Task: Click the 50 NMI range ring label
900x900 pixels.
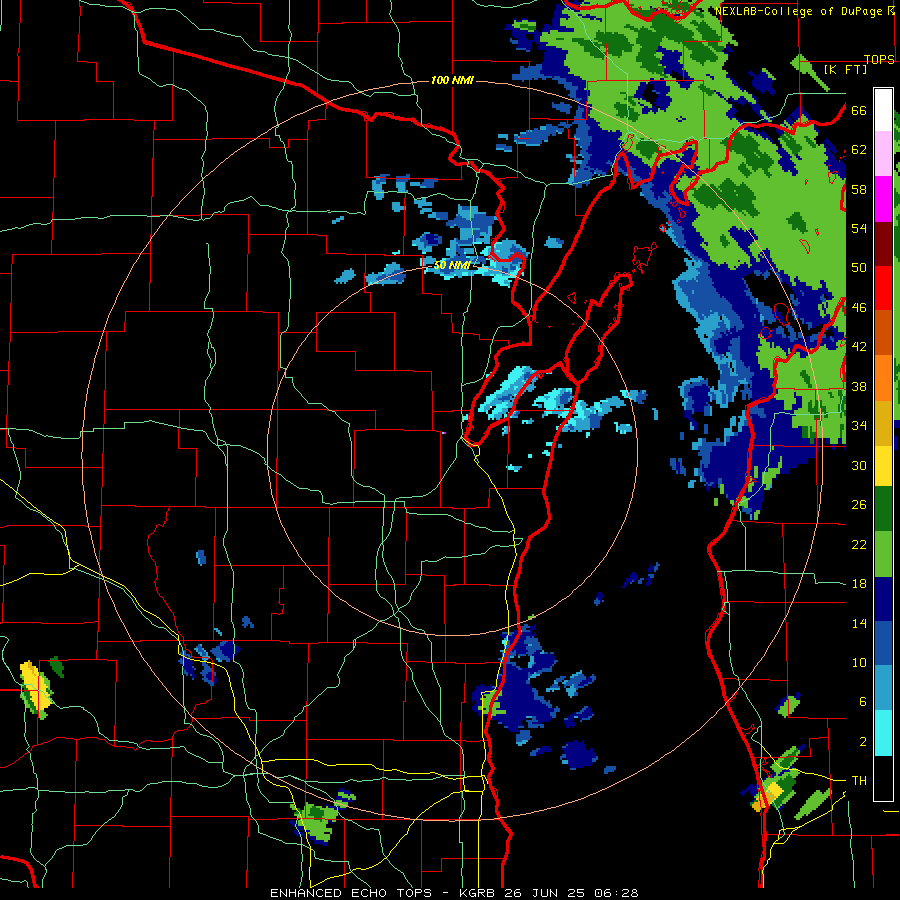Action: pyautogui.click(x=452, y=265)
